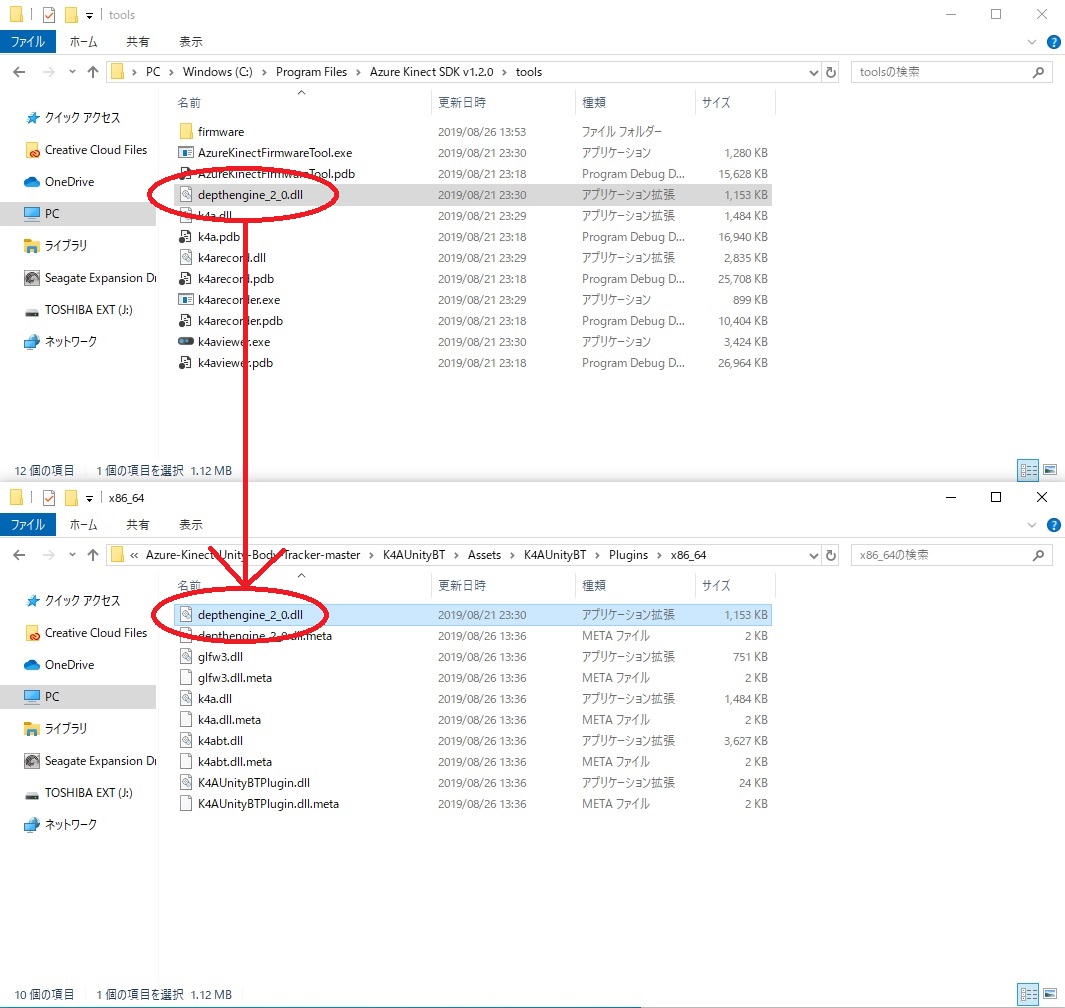Click Program Files breadcrumb in tools address bar

click(311, 72)
